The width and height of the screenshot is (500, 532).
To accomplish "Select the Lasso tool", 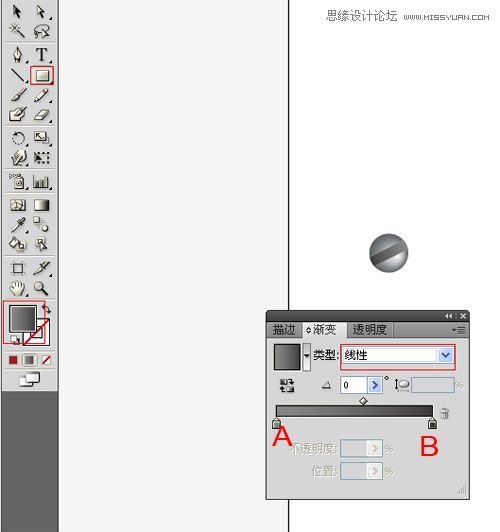I will point(41,31).
